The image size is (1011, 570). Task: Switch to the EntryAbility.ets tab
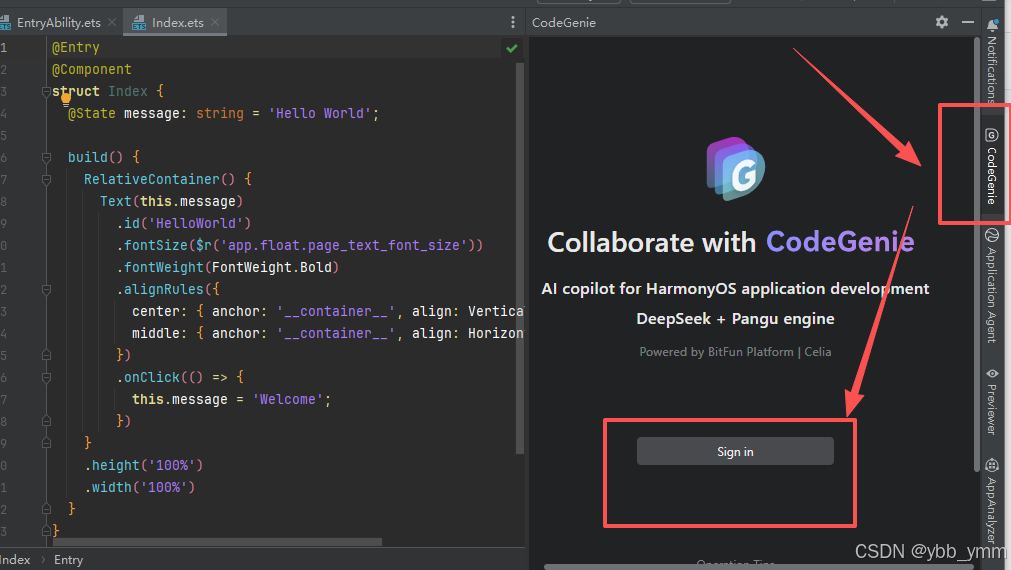pyautogui.click(x=58, y=23)
